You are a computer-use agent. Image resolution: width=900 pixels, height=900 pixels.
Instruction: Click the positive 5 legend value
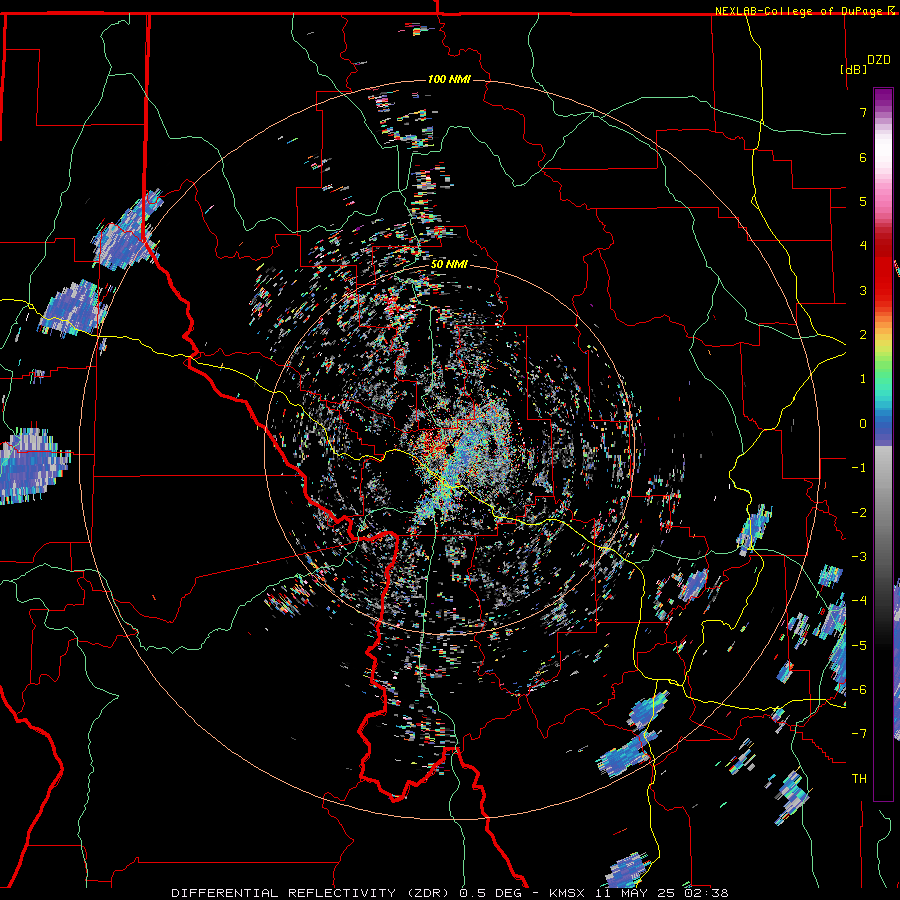pyautogui.click(x=863, y=201)
